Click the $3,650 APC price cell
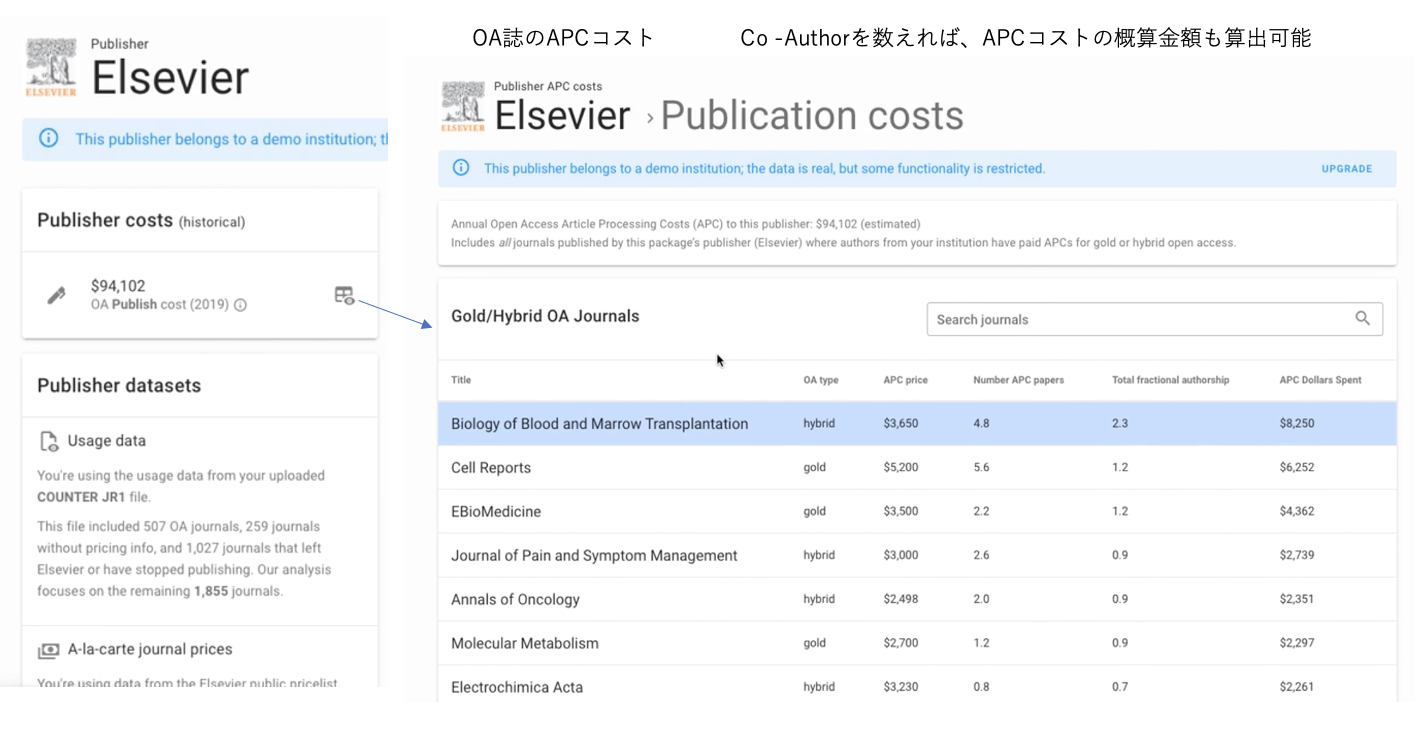The image size is (1424, 736). [x=901, y=424]
